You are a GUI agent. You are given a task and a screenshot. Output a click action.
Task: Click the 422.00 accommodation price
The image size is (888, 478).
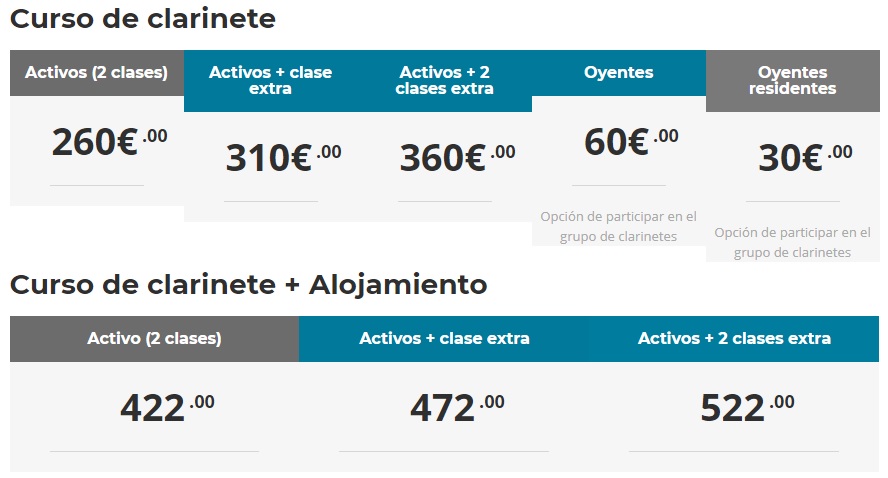click(166, 407)
